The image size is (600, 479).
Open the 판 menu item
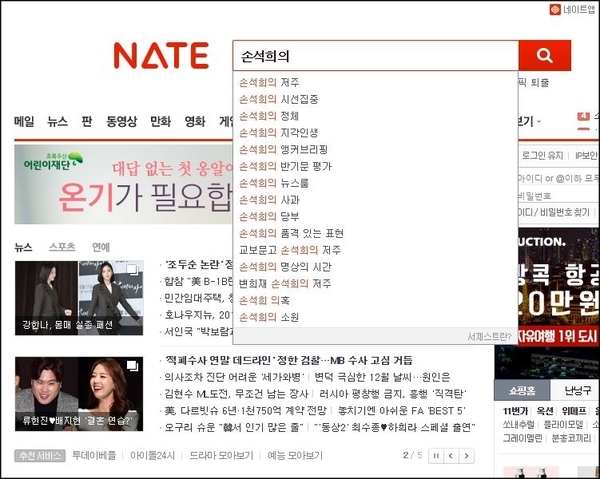pyautogui.click(x=87, y=121)
